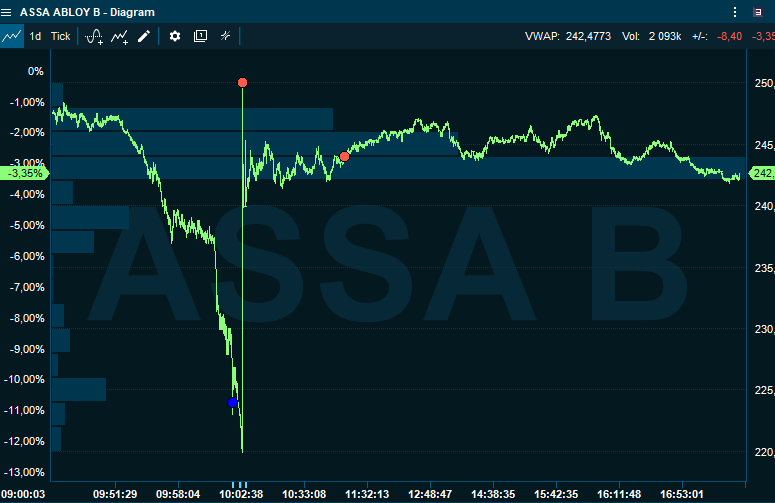The image size is (775, 503).
Task: Click the -7,00% axis label
Action: [27, 287]
